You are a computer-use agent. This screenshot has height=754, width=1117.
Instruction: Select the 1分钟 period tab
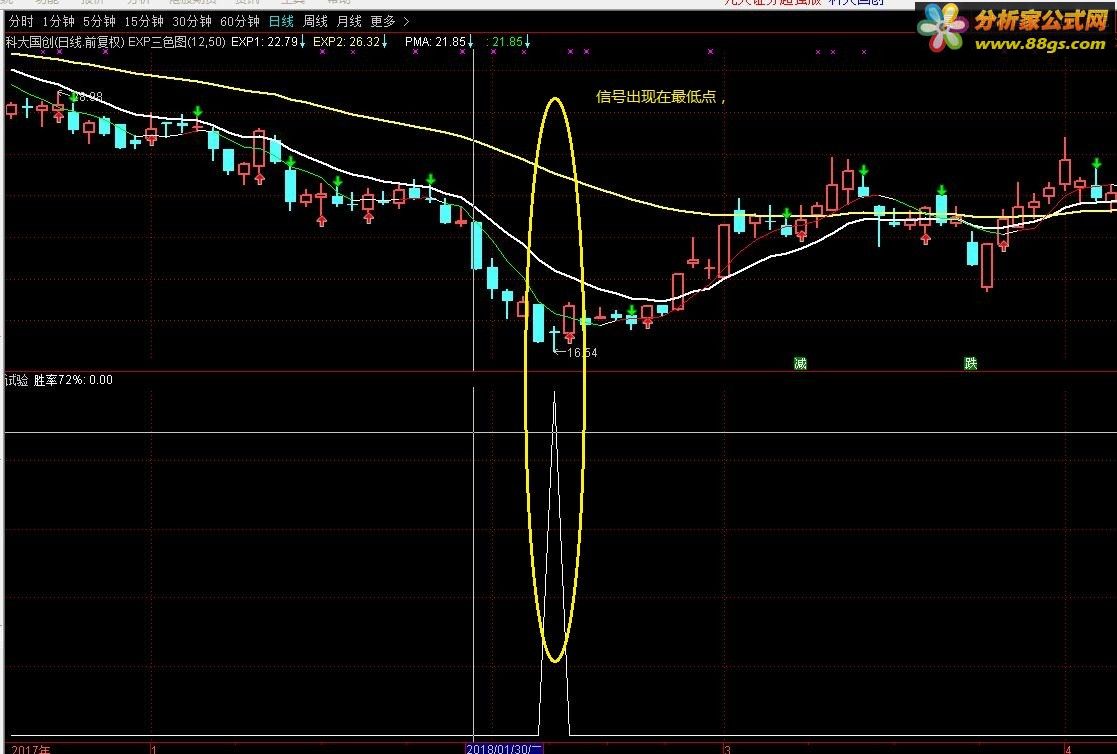tap(58, 22)
